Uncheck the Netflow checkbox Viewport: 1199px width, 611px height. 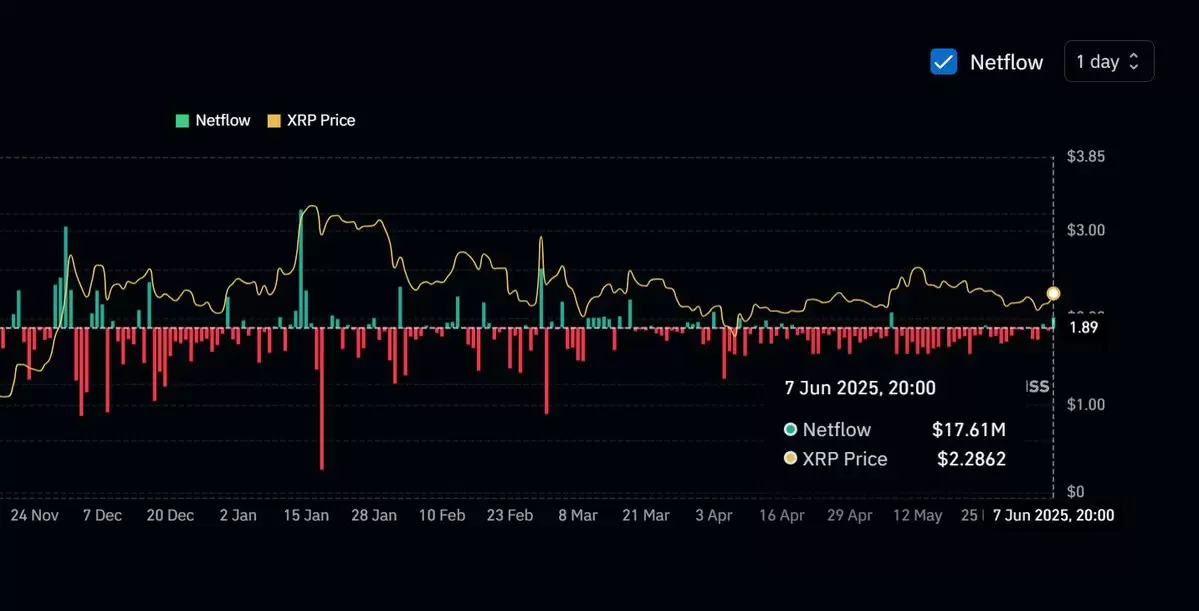[944, 62]
